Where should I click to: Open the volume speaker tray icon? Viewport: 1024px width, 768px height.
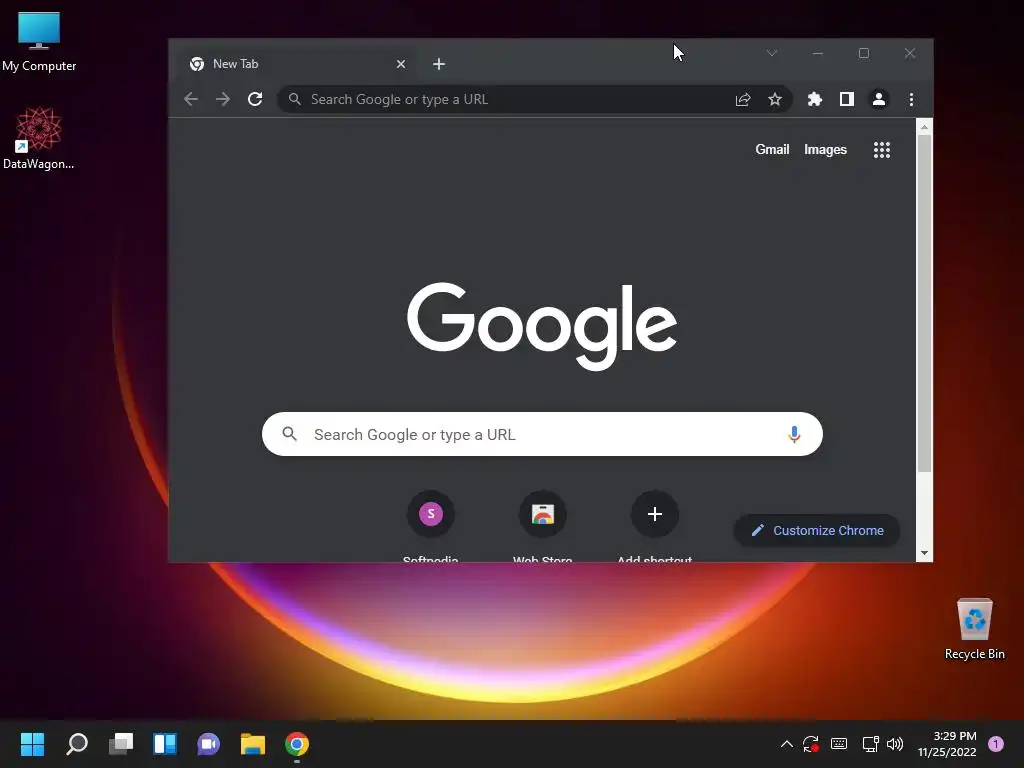click(x=895, y=744)
